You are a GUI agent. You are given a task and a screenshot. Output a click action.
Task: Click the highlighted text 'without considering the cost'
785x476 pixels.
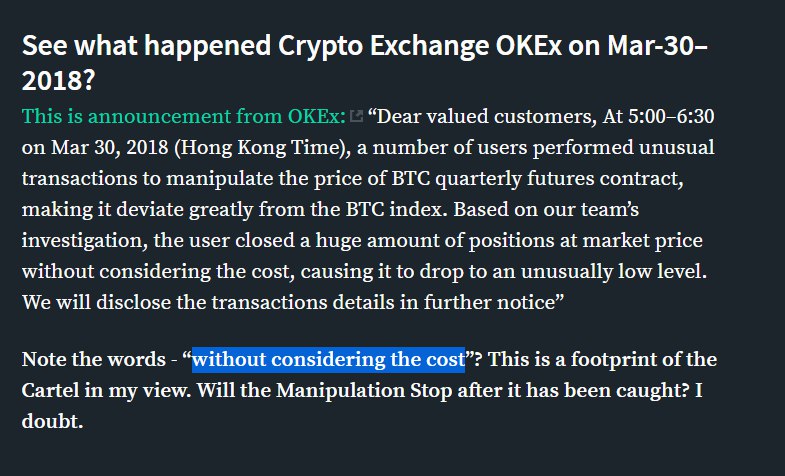(328, 359)
